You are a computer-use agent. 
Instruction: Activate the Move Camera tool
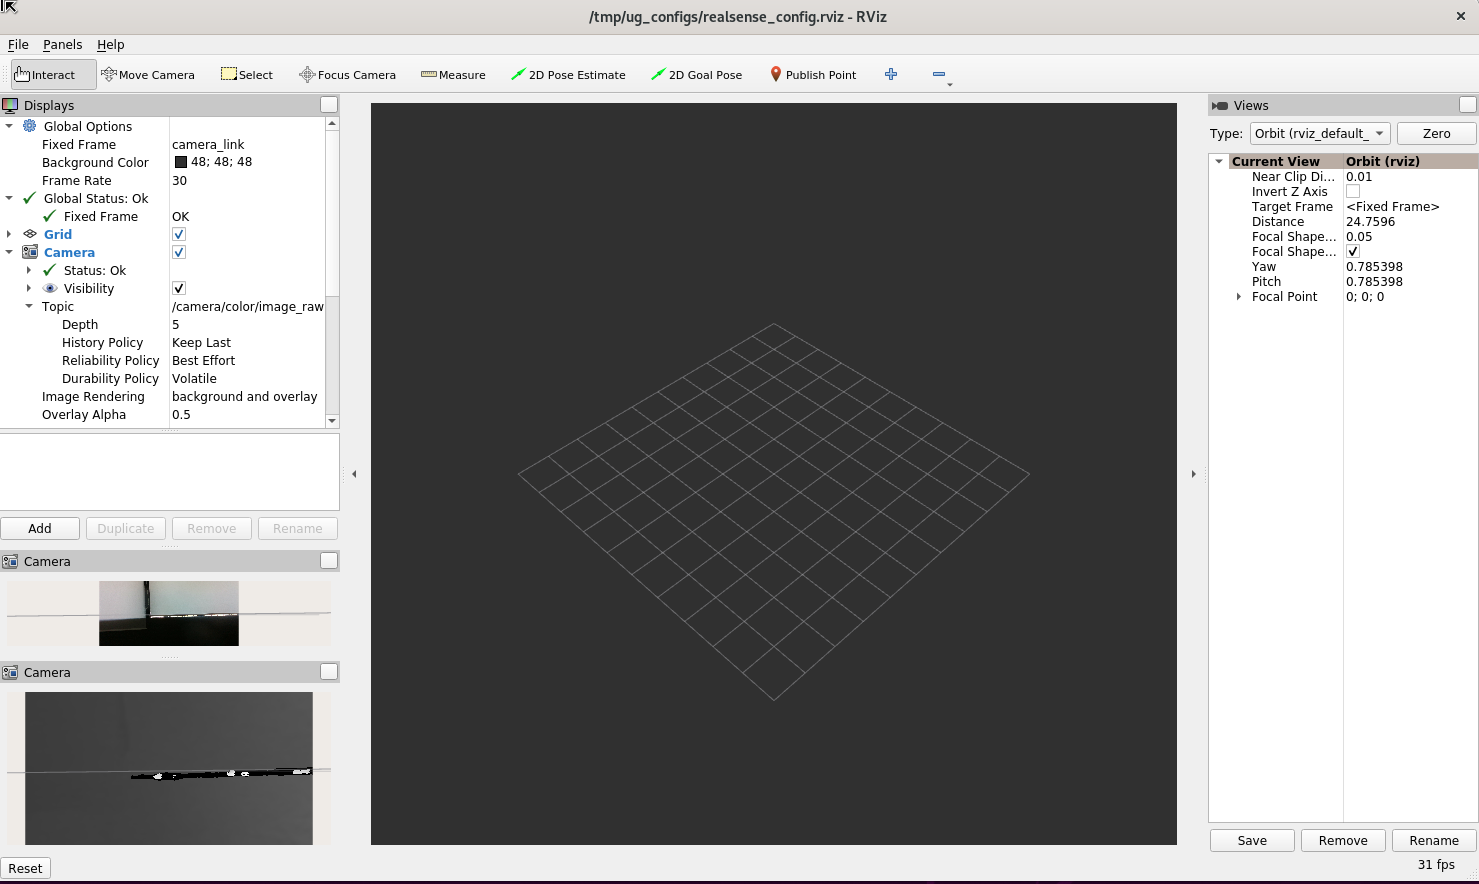click(148, 75)
